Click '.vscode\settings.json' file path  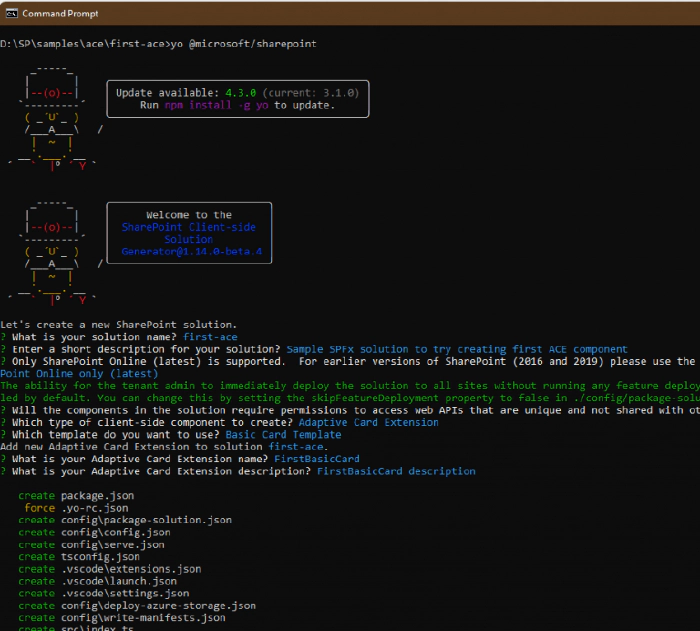125,593
